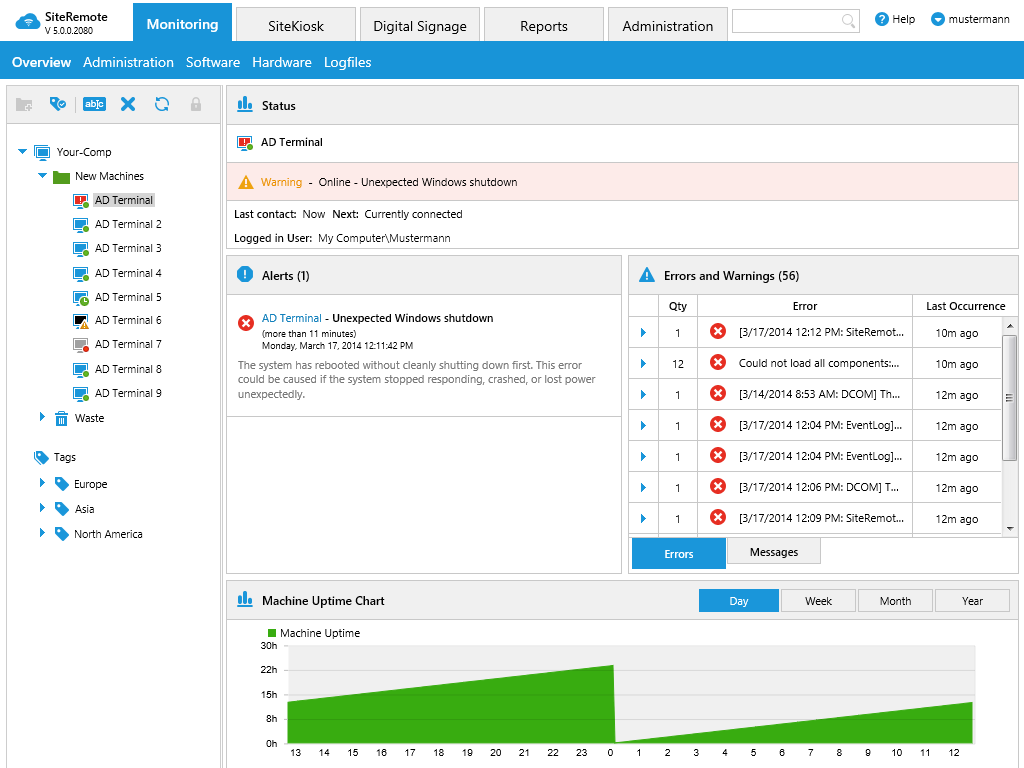This screenshot has width=1024, height=768.
Task: Click the assign tags toolbar icon
Action: coord(58,104)
